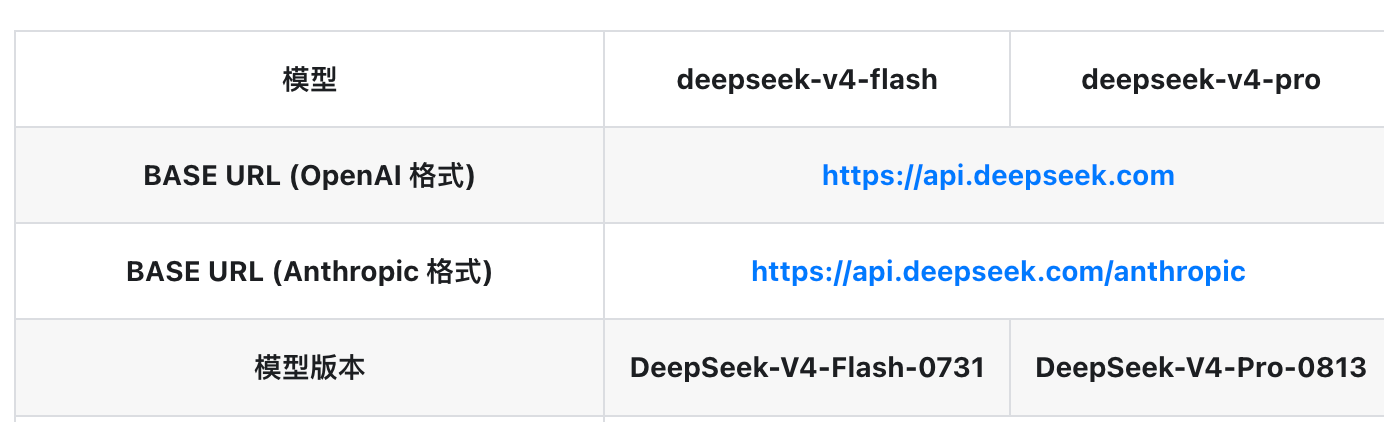The height and width of the screenshot is (422, 1384).
Task: Open the https://api.deepseek.com link
Action: 998,176
